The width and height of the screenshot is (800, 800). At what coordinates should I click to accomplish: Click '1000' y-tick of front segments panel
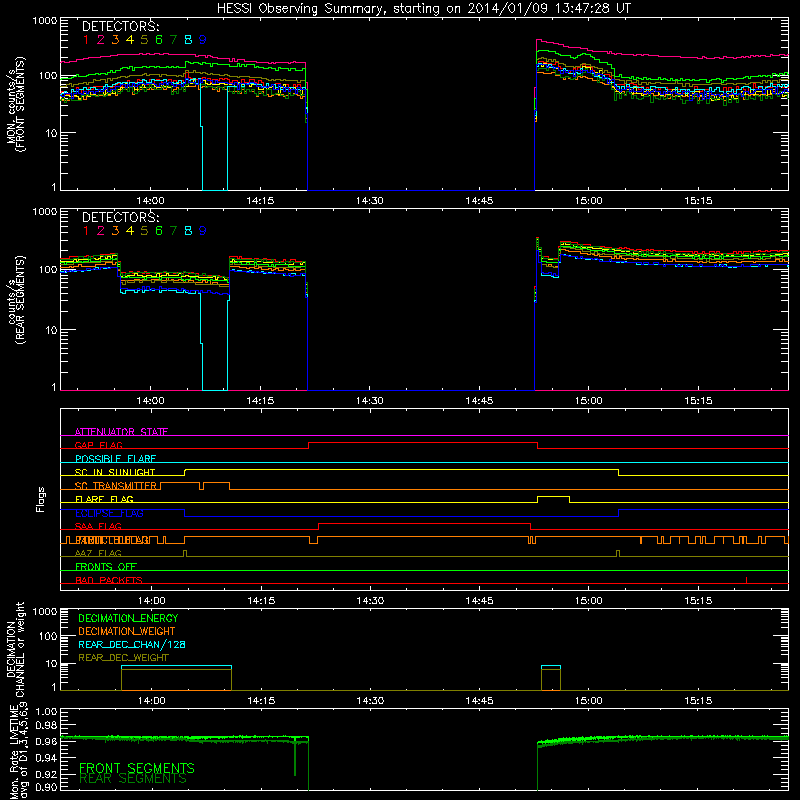pos(44,21)
